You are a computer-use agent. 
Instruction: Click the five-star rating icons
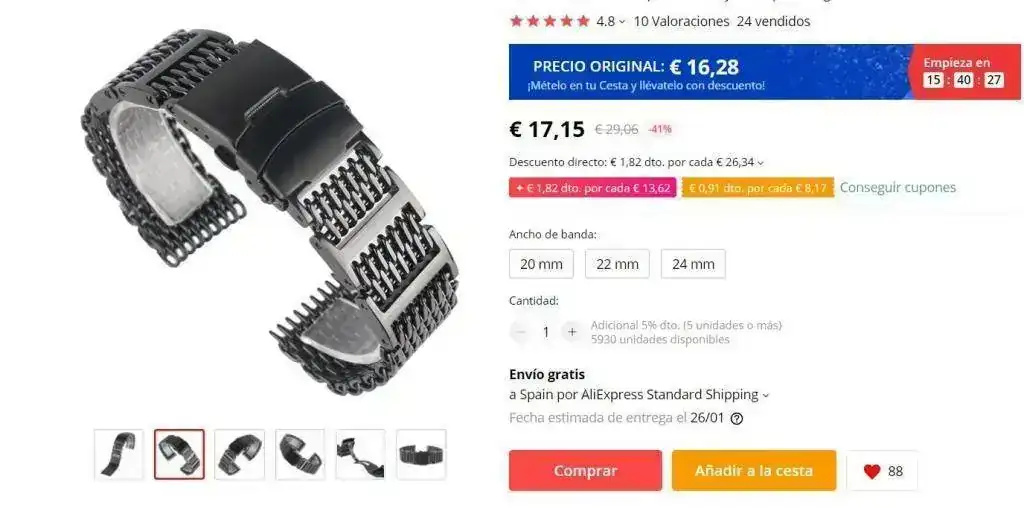[x=550, y=22]
